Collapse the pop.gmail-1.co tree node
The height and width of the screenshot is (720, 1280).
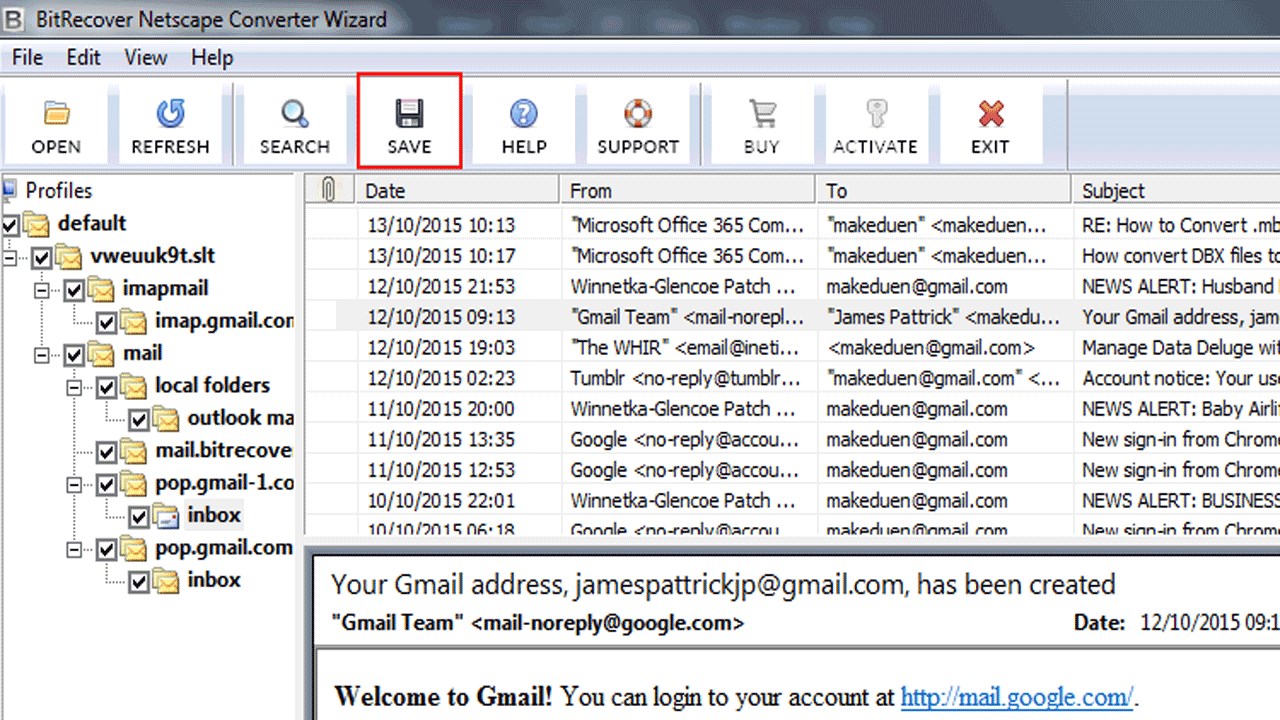(x=75, y=485)
